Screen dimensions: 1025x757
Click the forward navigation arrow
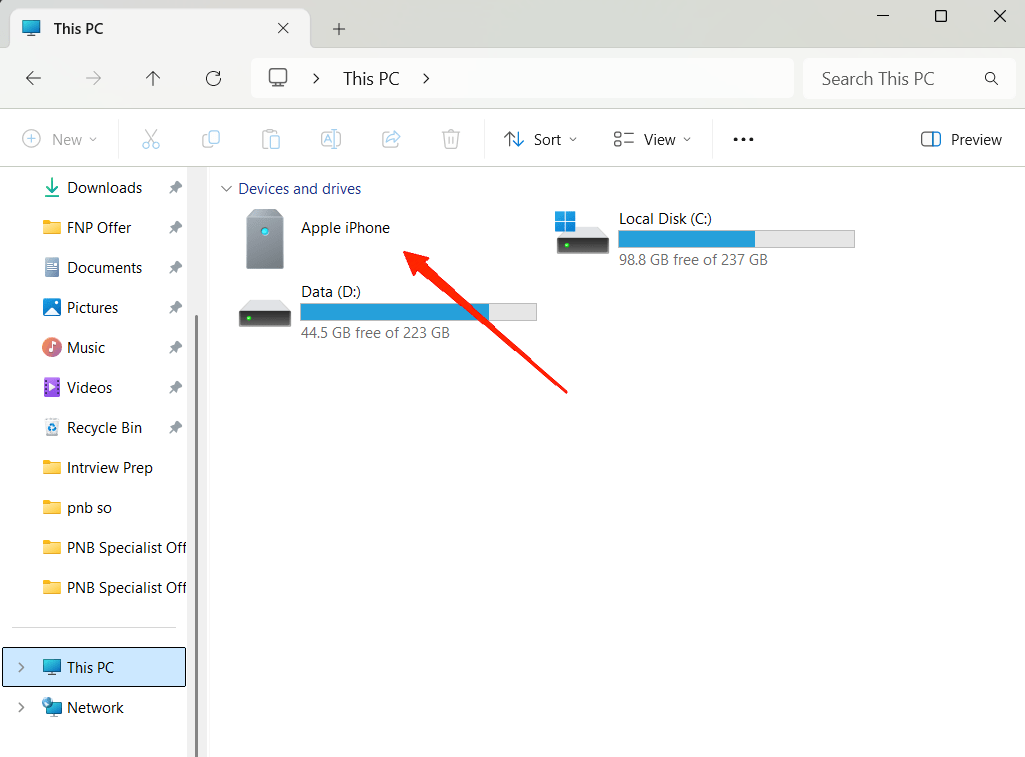(93, 78)
